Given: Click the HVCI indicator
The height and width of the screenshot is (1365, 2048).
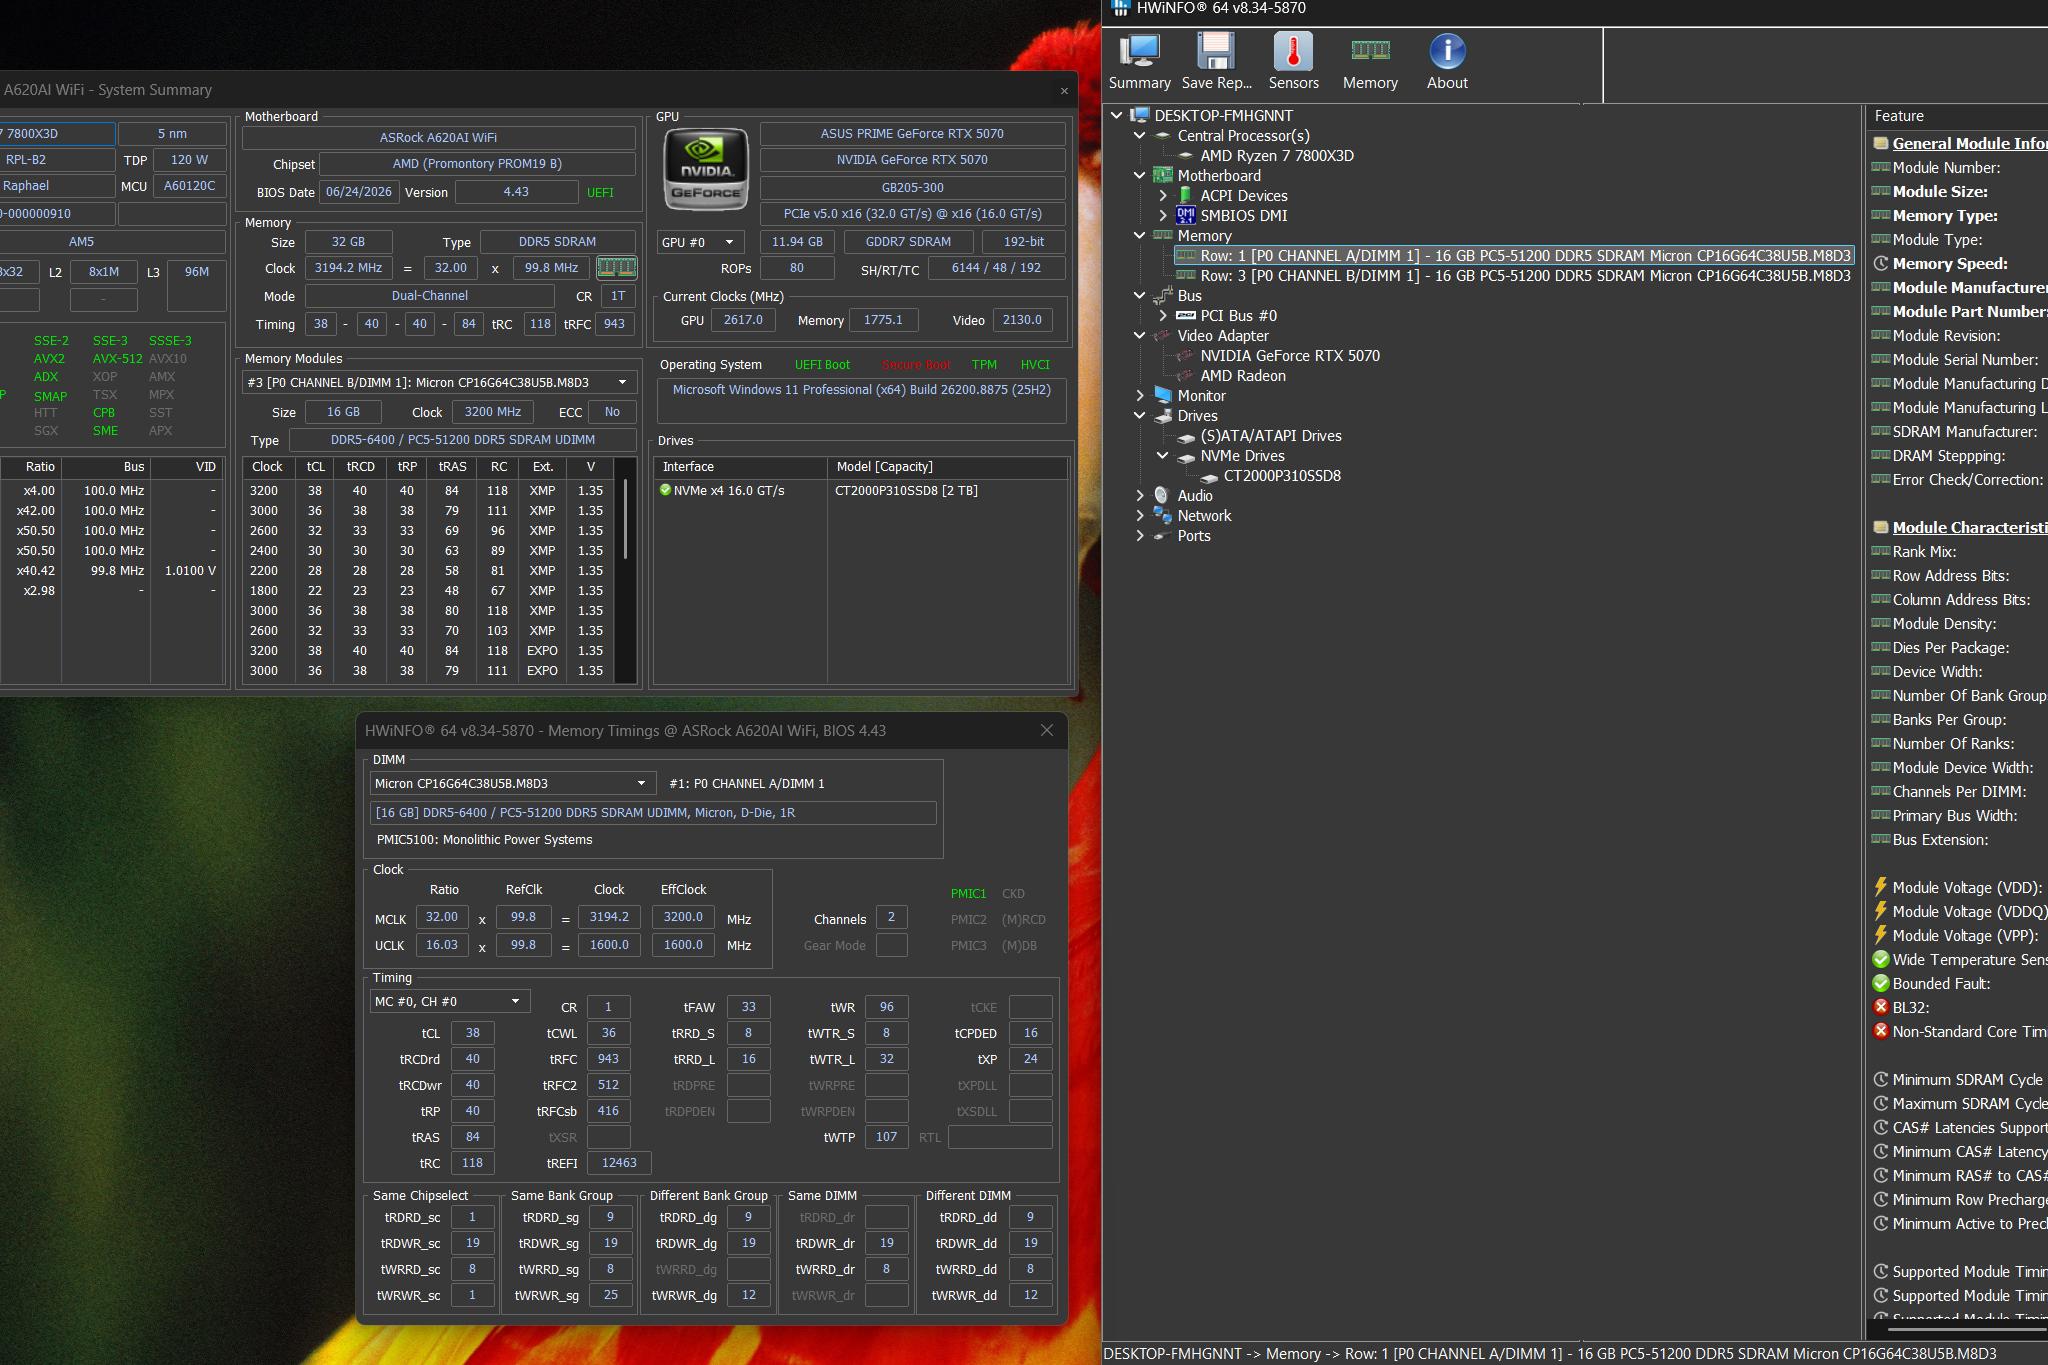Looking at the screenshot, I should coord(1035,365).
